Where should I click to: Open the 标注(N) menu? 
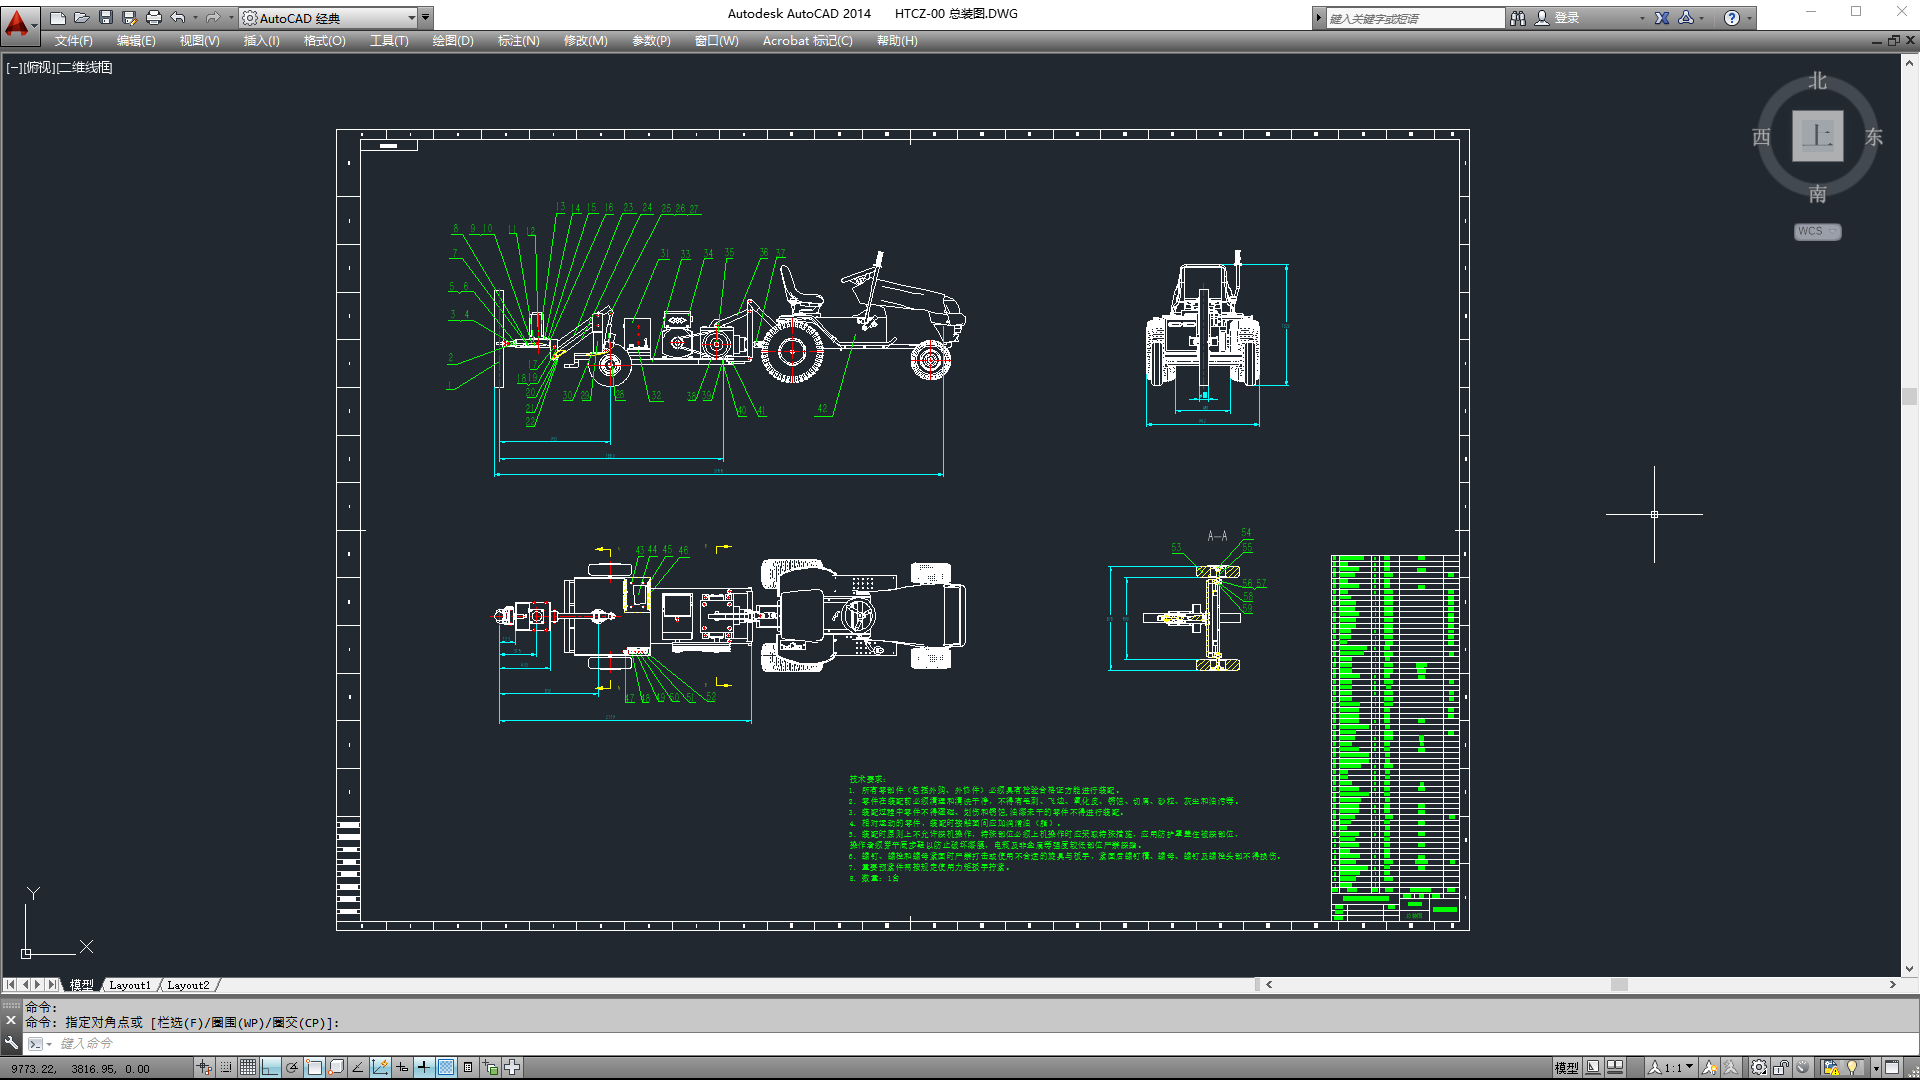click(x=518, y=41)
